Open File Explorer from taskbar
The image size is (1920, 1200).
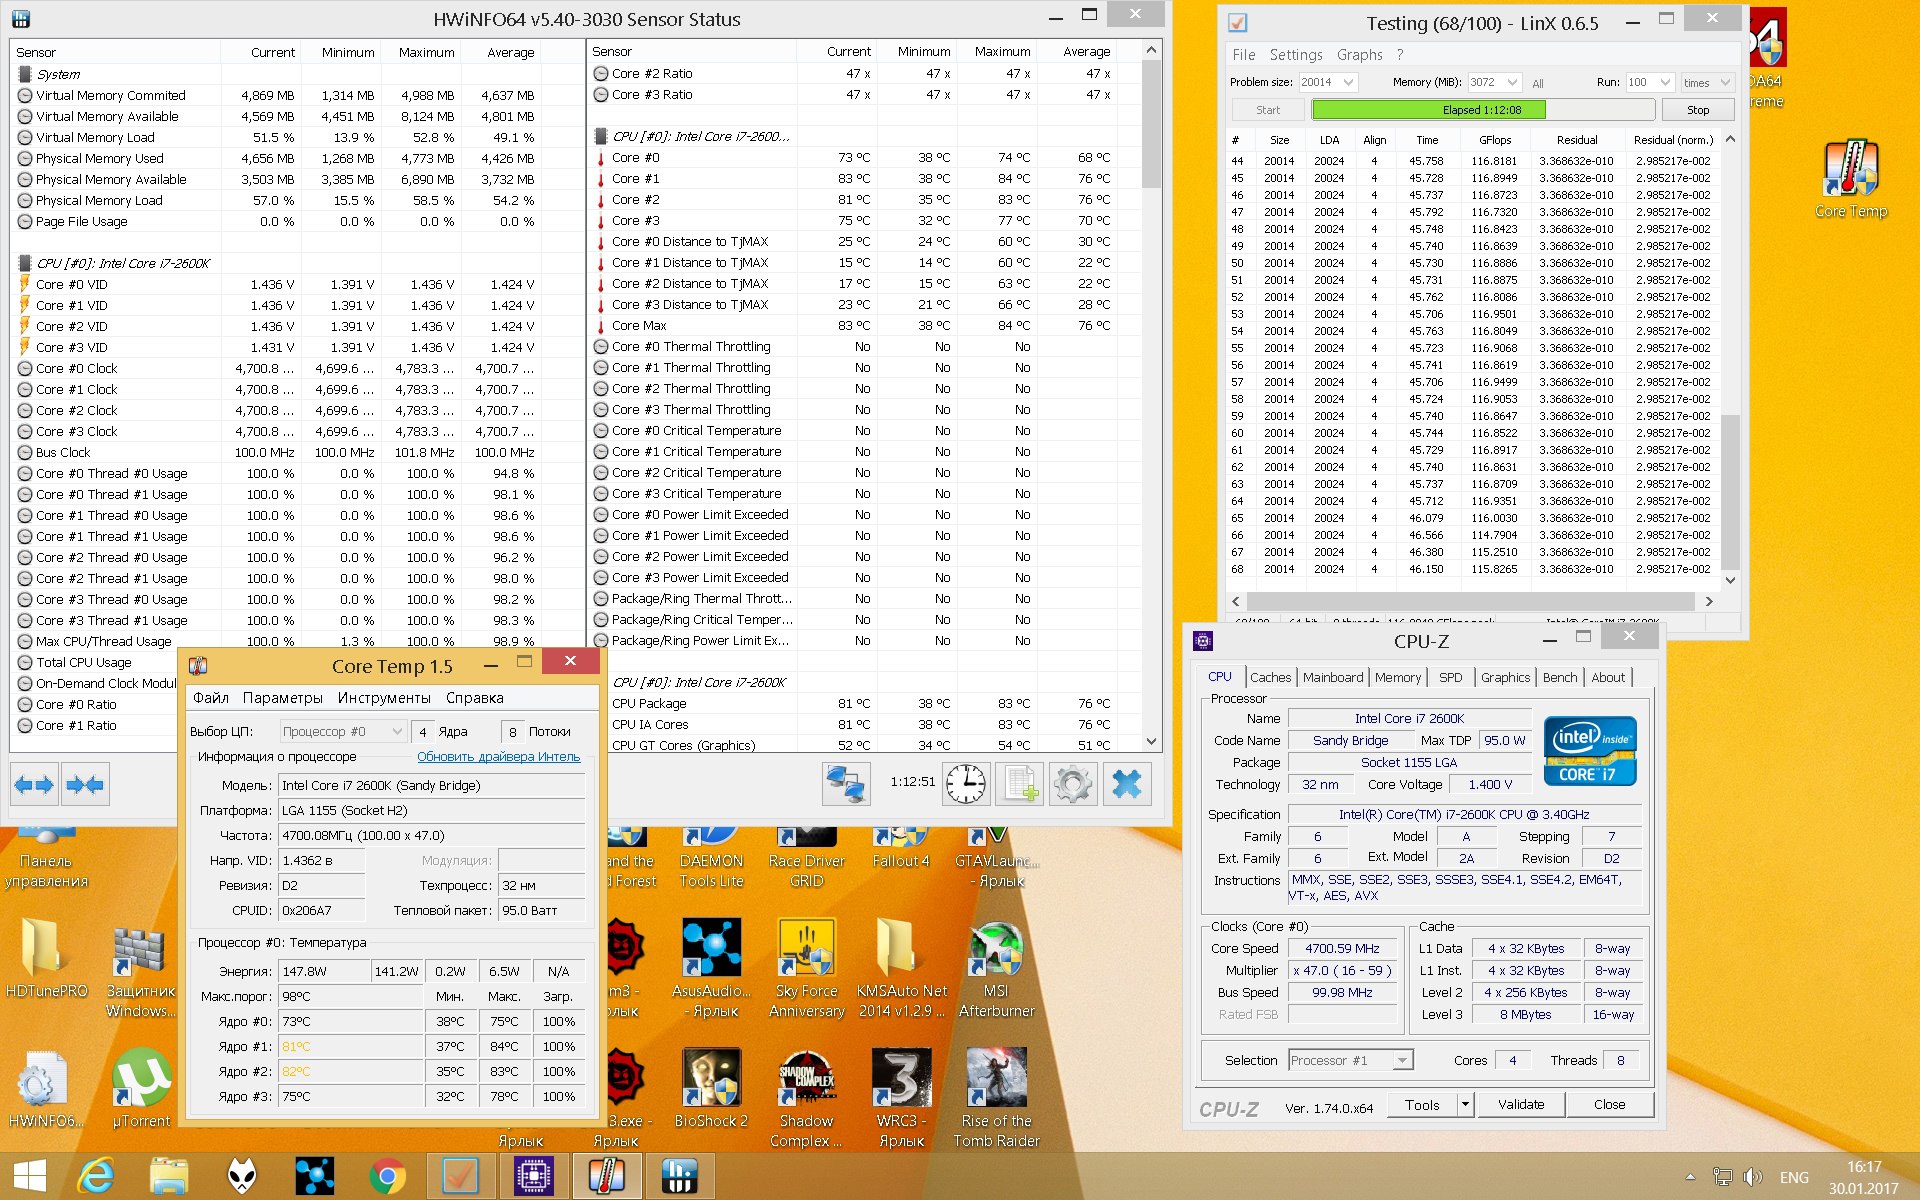(x=169, y=1176)
